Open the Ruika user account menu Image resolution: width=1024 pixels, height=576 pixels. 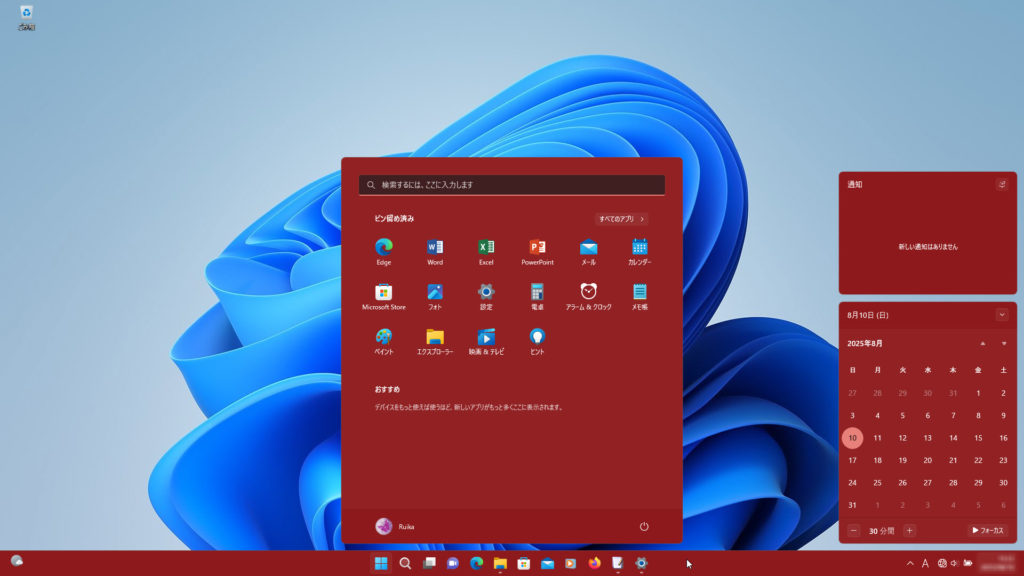pyautogui.click(x=395, y=526)
